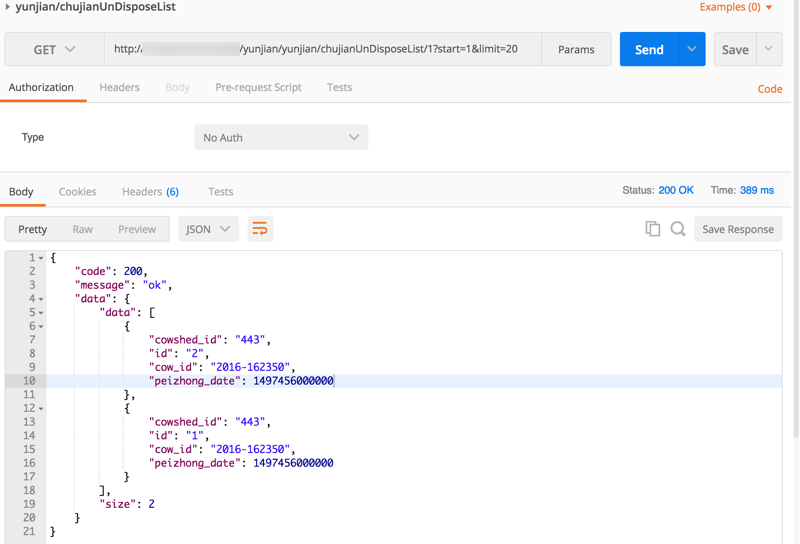This screenshot has height=544, width=800.
Task: Click the Save Response button
Action: [x=737, y=229]
